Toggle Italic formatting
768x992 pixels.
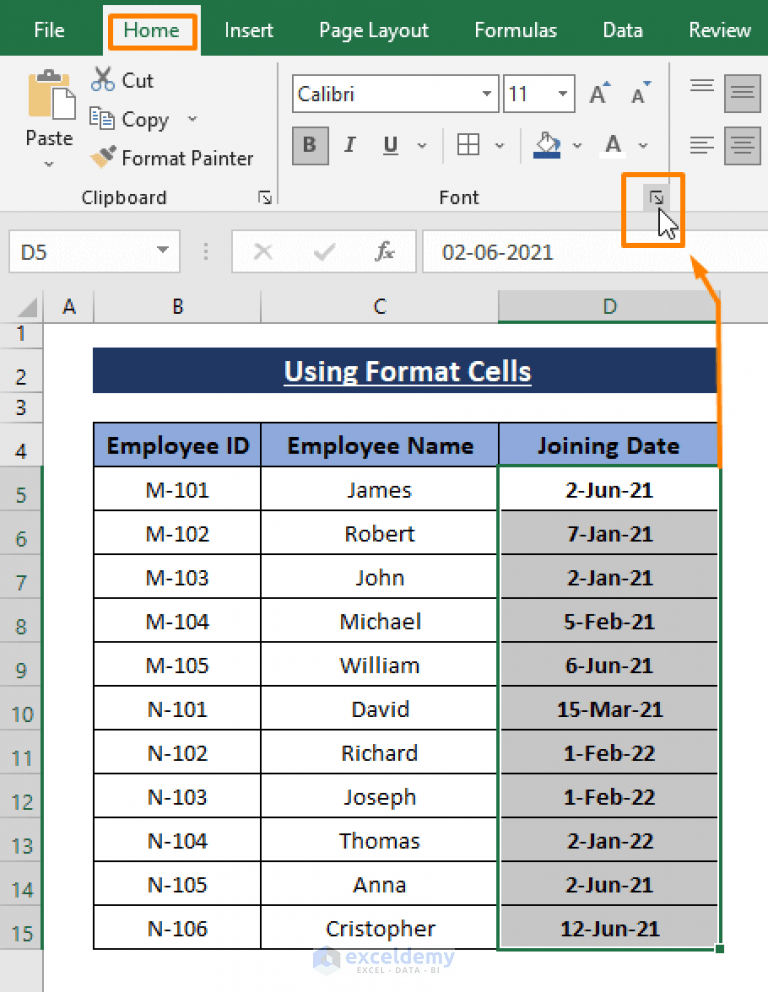click(350, 145)
